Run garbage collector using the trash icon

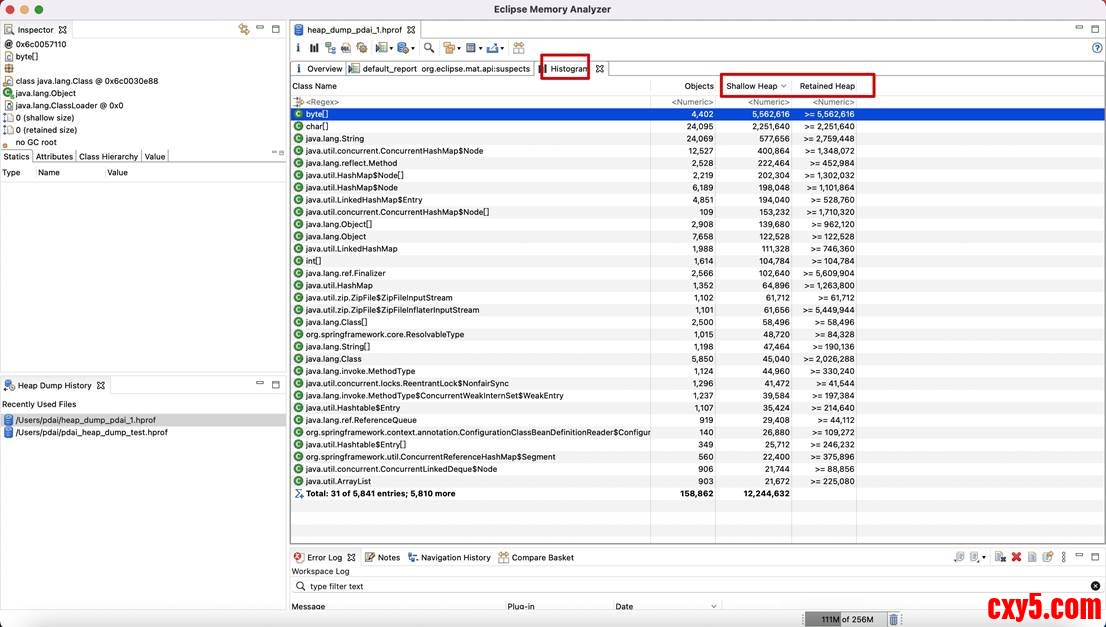point(894,619)
